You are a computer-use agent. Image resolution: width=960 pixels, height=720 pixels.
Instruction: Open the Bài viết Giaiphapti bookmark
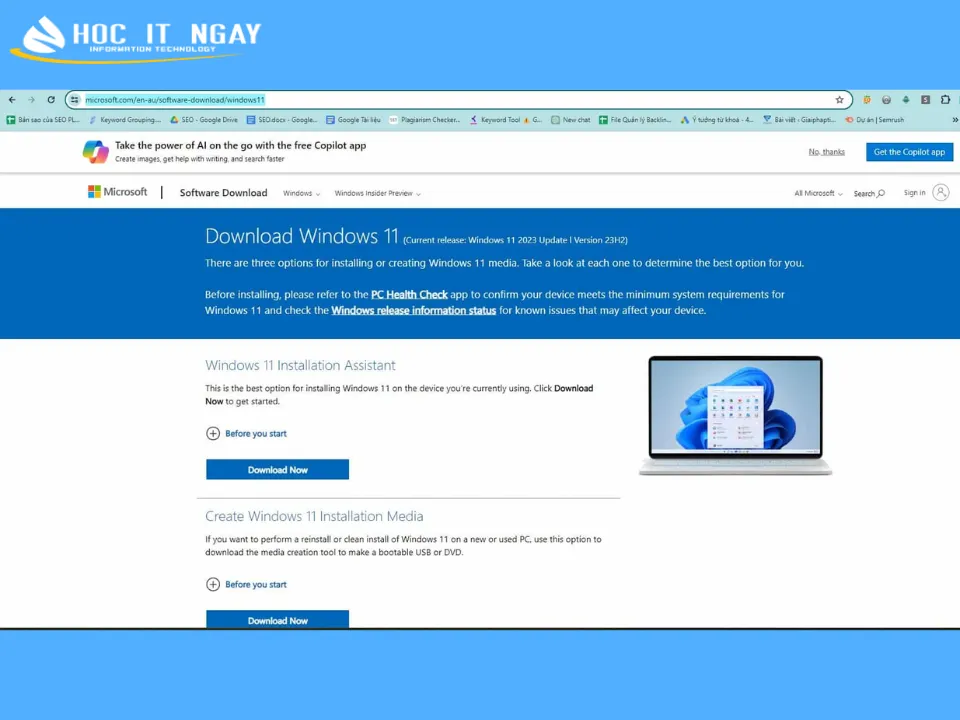pyautogui.click(x=799, y=120)
